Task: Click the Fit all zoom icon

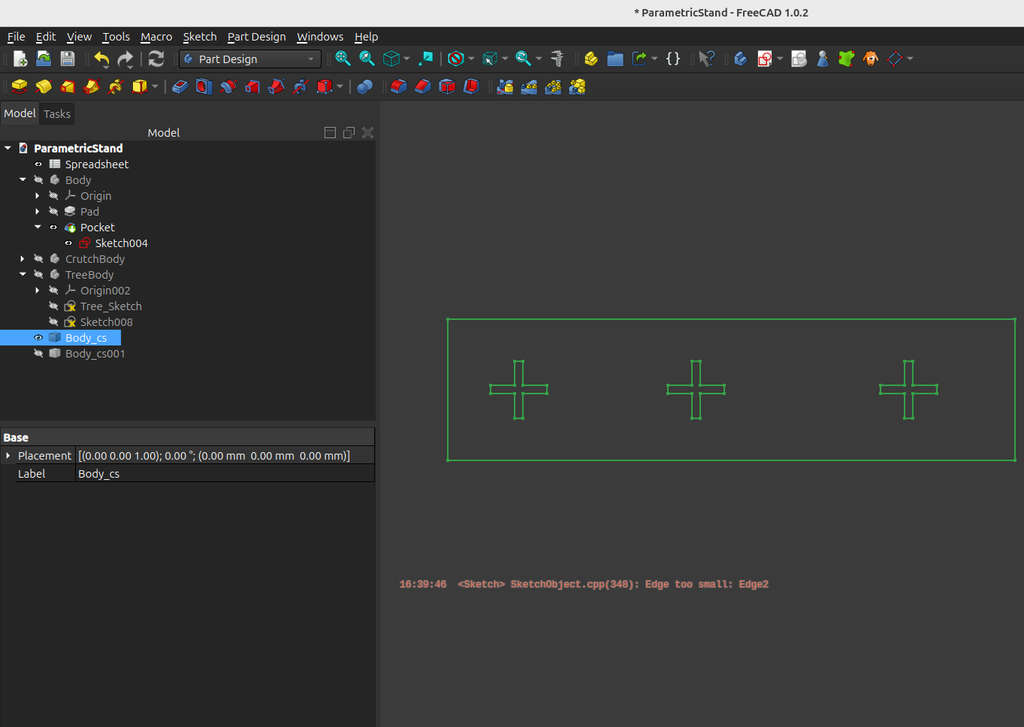Action: pyautogui.click(x=343, y=59)
